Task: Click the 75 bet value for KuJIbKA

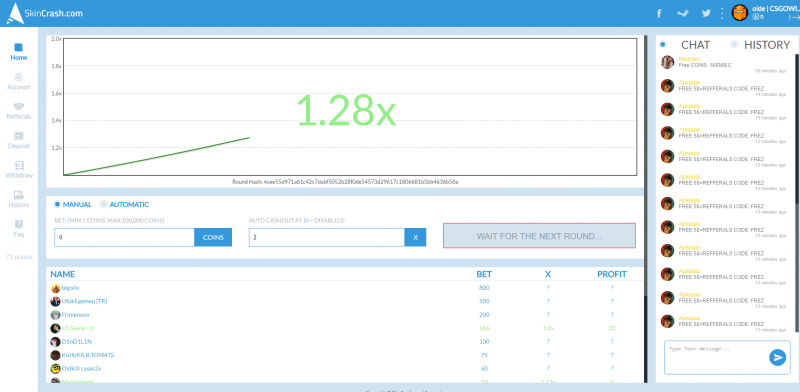Action: (x=484, y=355)
